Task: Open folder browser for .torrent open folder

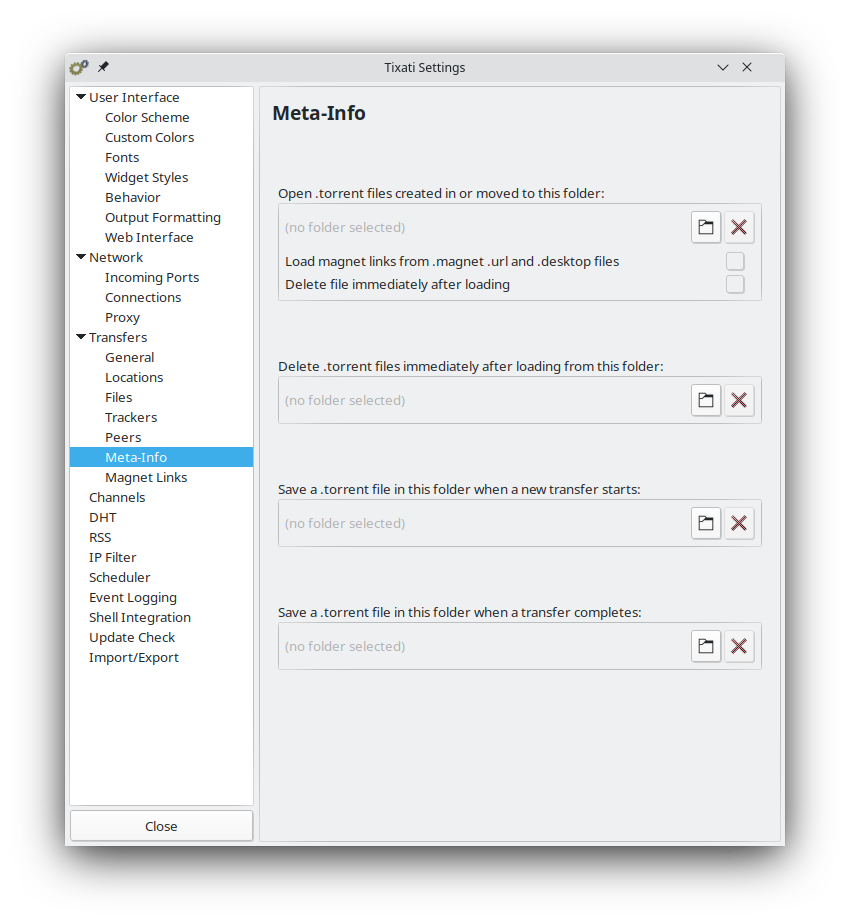Action: pyautogui.click(x=706, y=227)
